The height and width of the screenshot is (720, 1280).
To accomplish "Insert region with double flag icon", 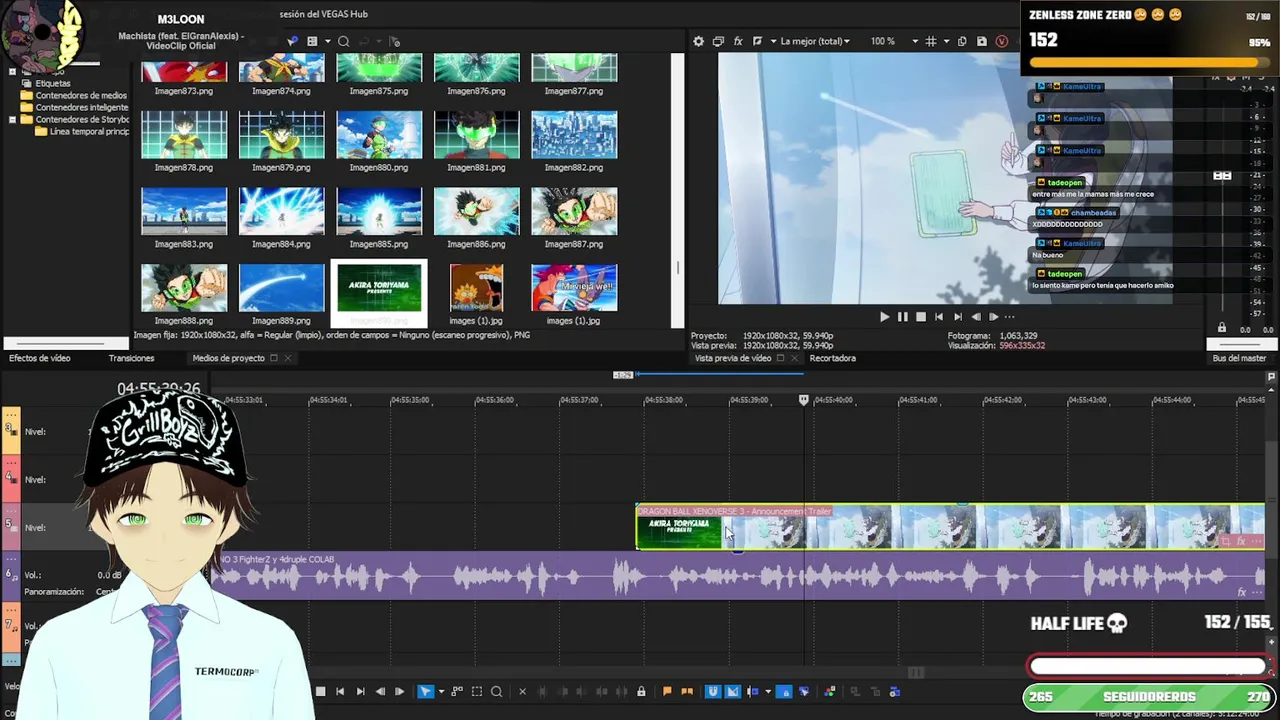I will coord(687,691).
